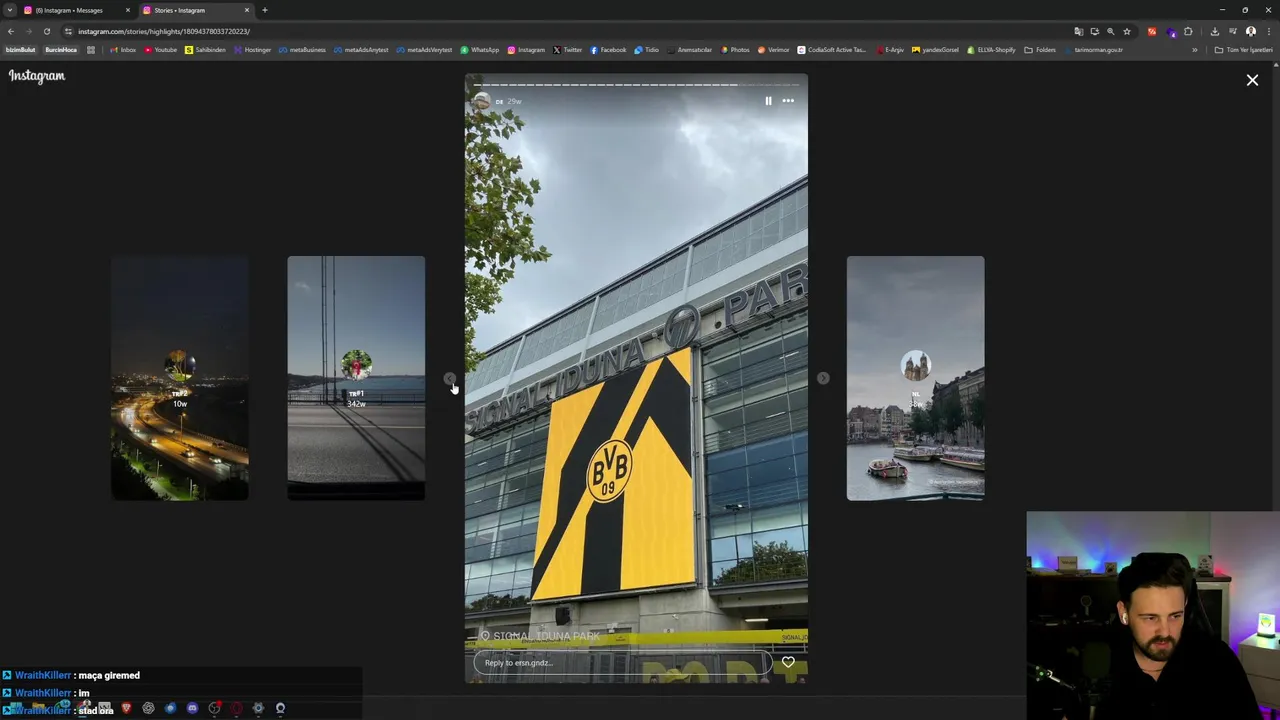Open the browser downloads icon
Screen dimensions: 1280x720
[x=1215, y=31]
